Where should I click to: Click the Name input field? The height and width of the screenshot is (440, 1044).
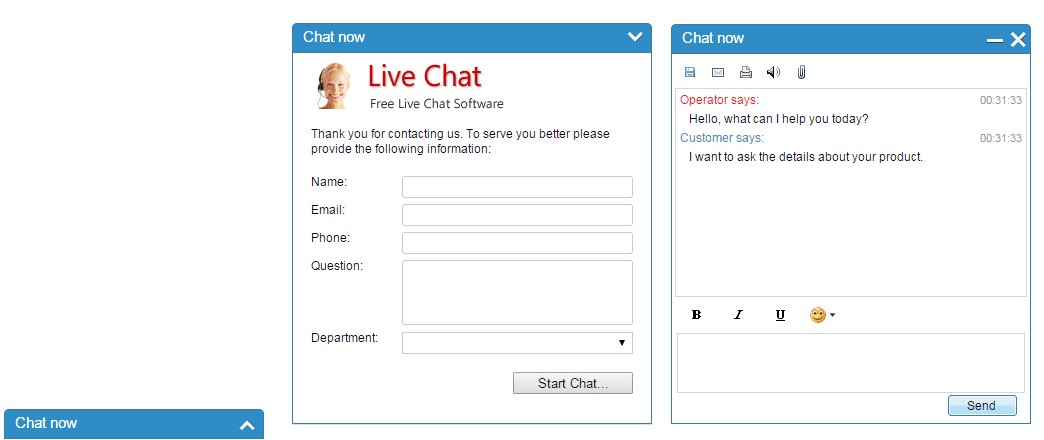coord(517,187)
